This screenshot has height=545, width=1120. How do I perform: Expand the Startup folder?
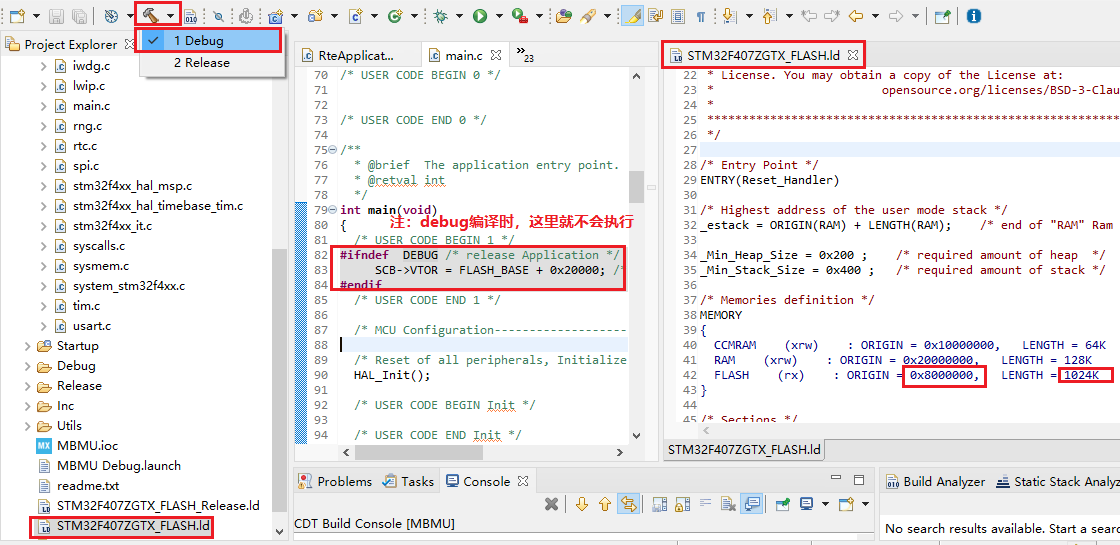coord(27,346)
